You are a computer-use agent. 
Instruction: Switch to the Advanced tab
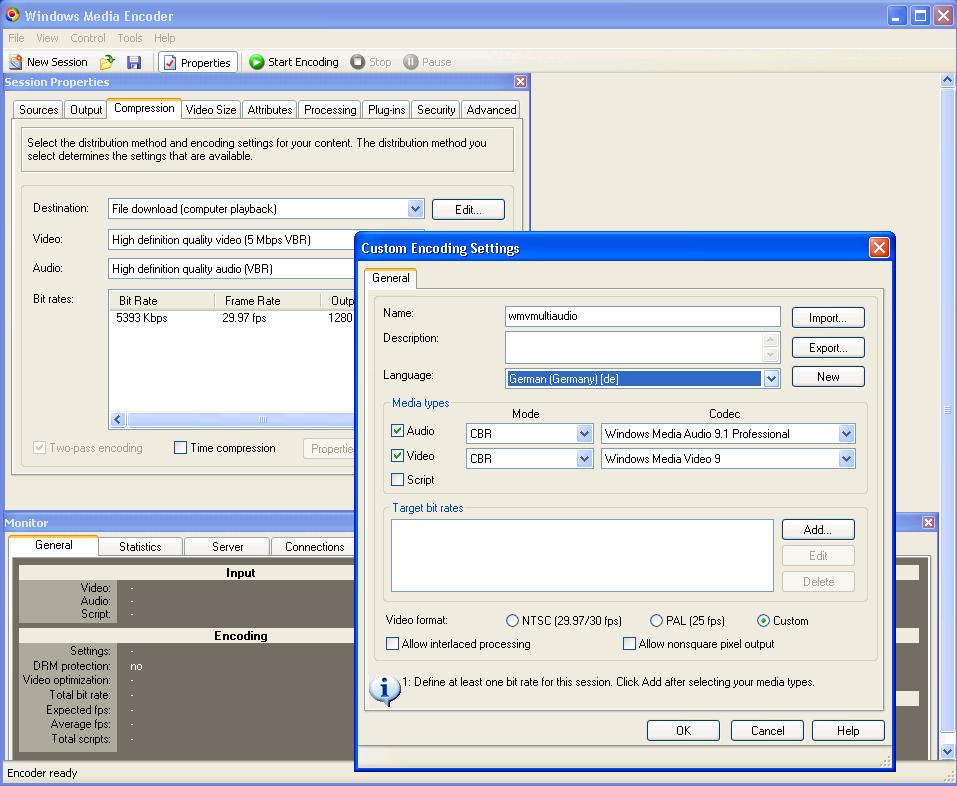point(491,110)
